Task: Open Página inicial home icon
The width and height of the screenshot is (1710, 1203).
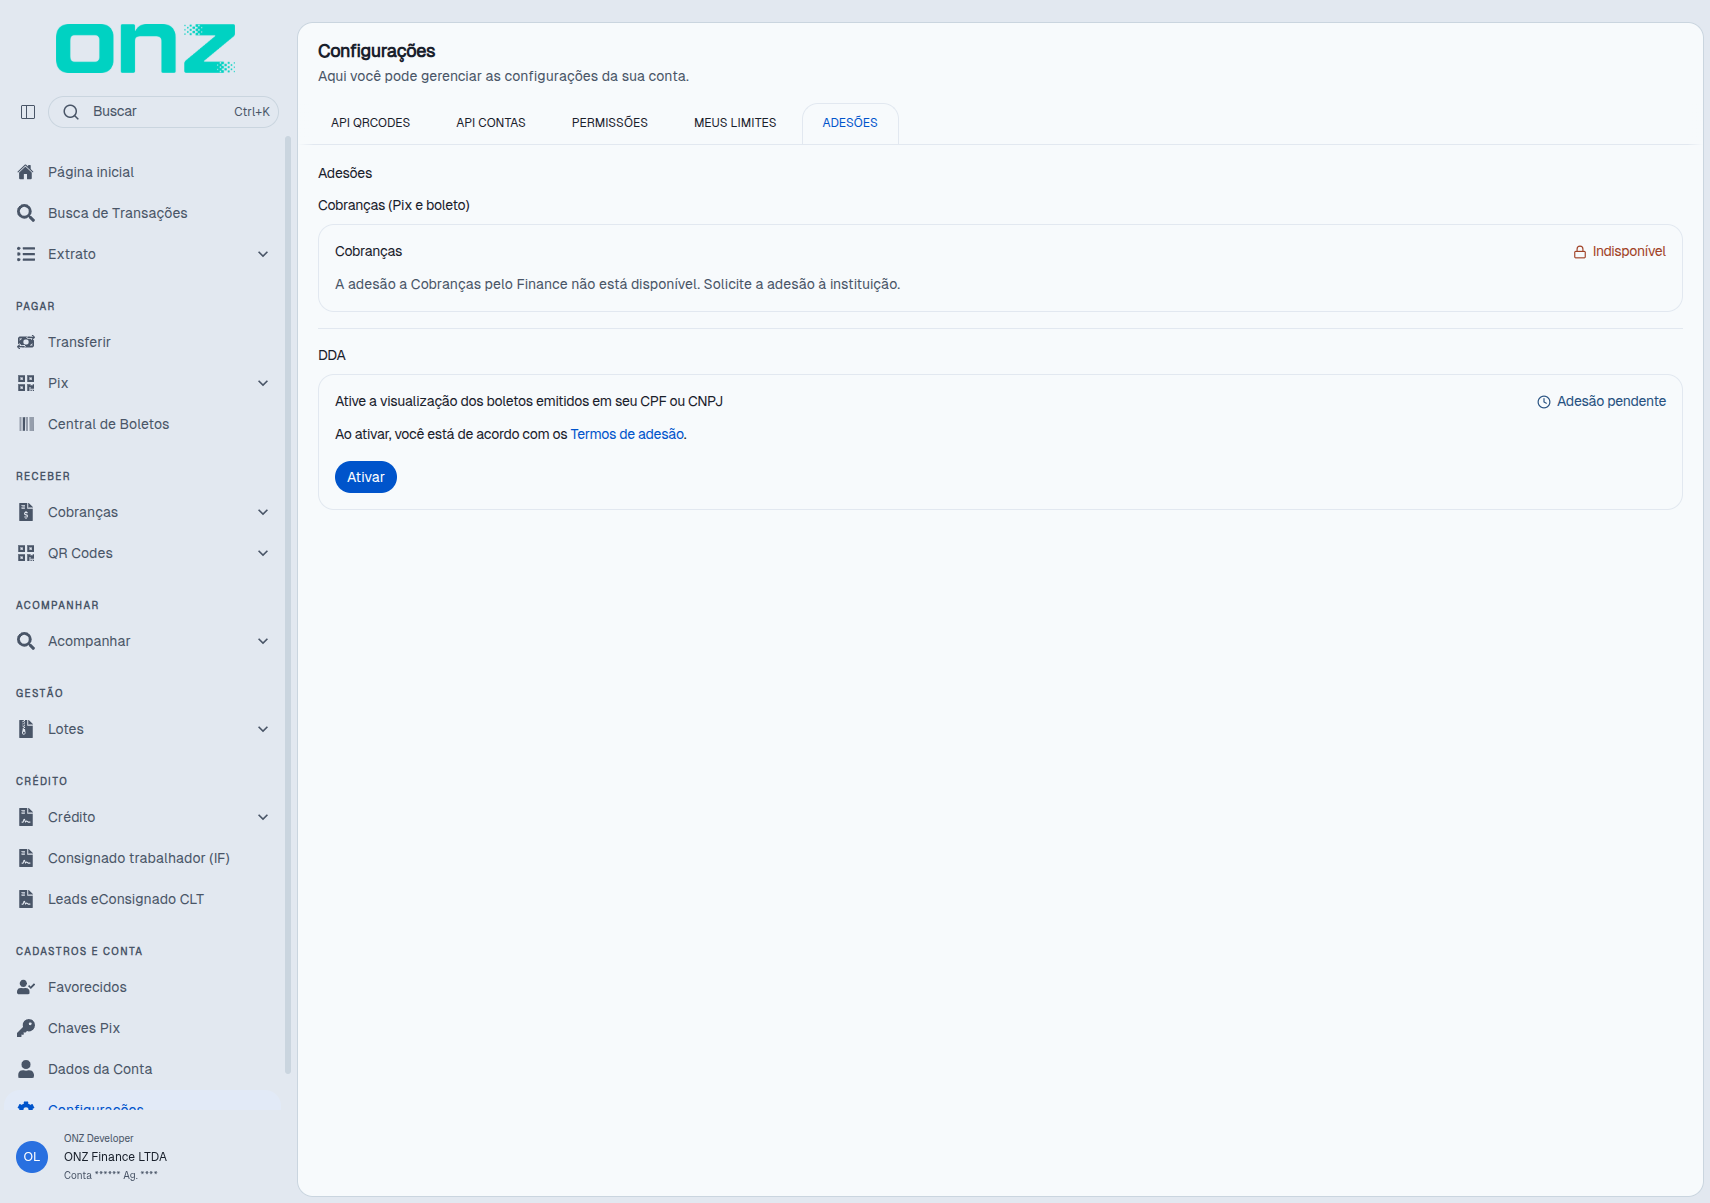Action: point(26,172)
